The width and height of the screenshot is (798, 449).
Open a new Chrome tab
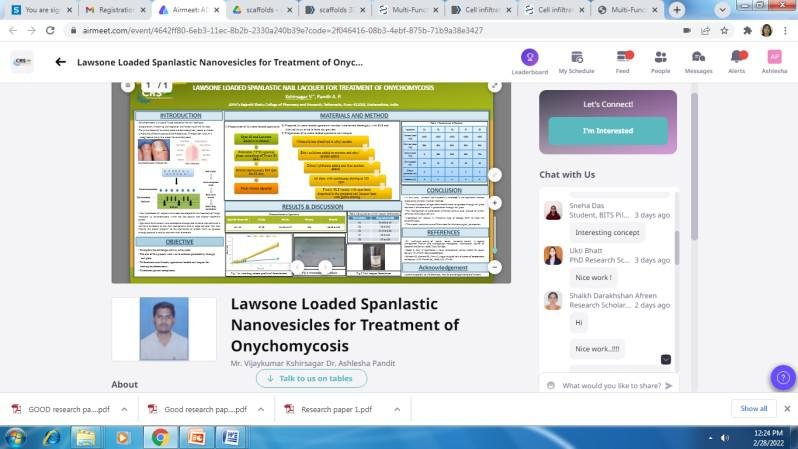(x=676, y=10)
